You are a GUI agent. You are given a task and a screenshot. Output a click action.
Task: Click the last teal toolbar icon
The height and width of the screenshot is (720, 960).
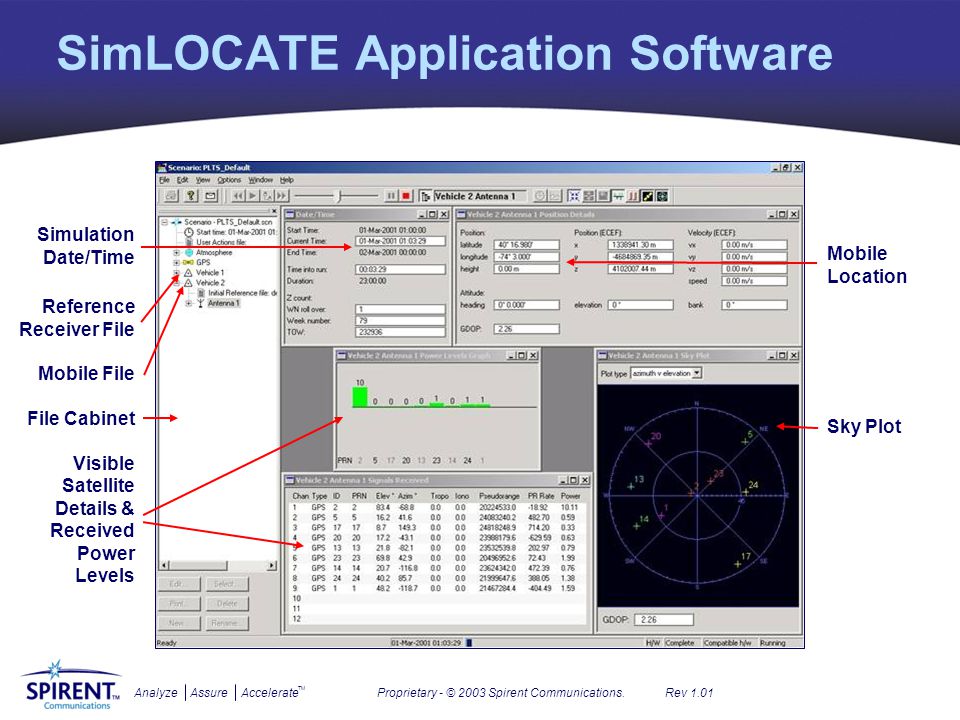coord(662,196)
